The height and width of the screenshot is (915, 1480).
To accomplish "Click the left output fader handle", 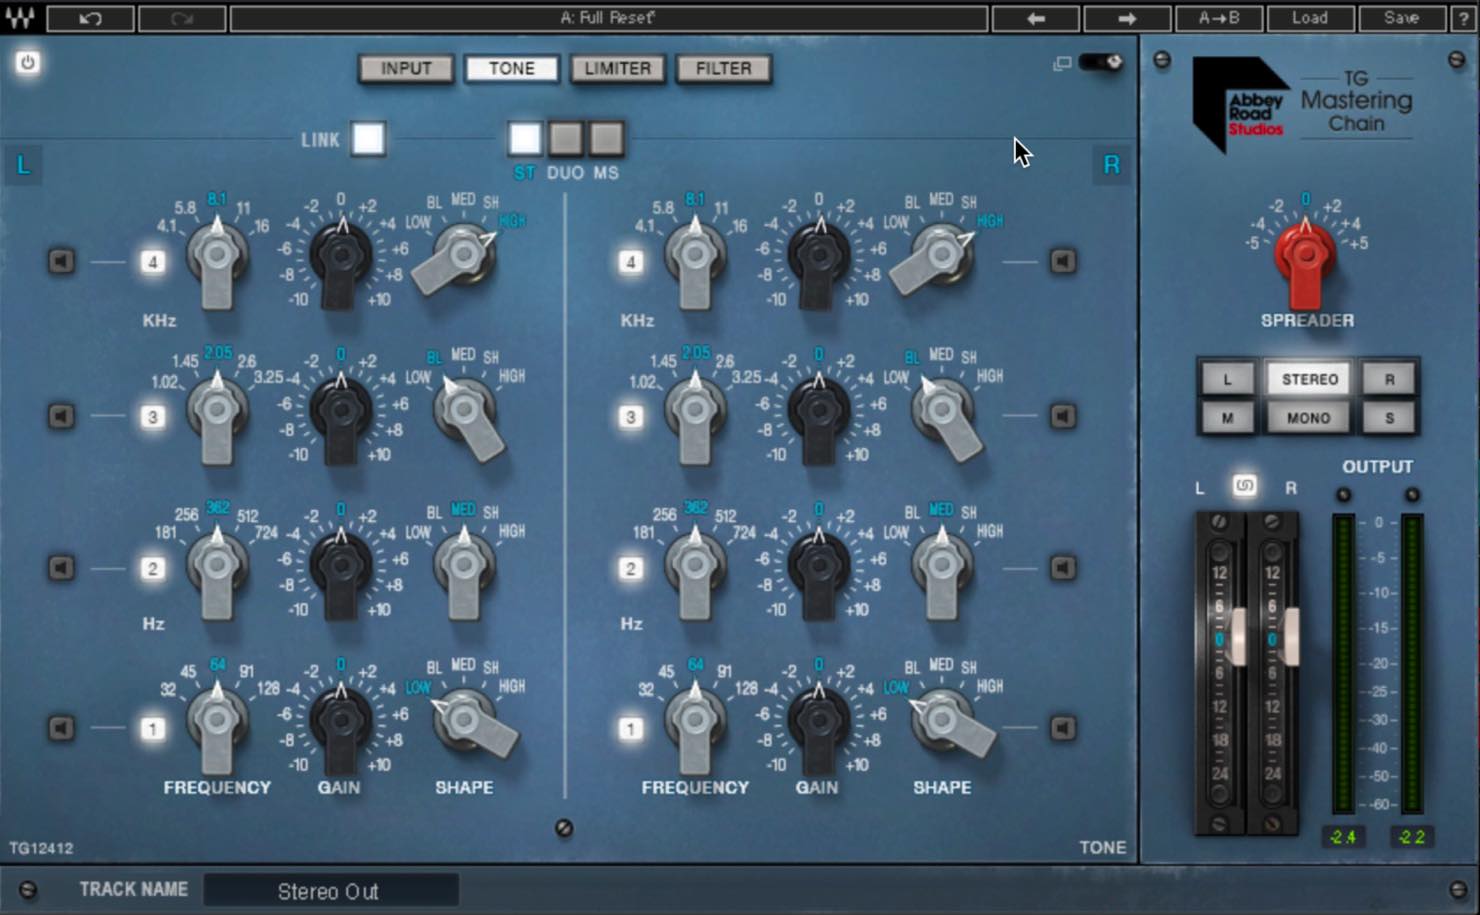I will (x=1238, y=637).
